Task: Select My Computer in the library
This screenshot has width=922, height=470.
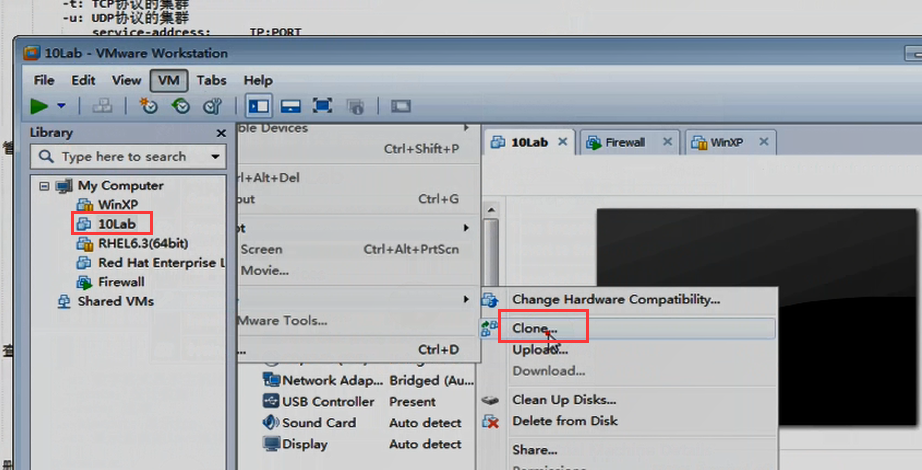Action: (x=121, y=186)
